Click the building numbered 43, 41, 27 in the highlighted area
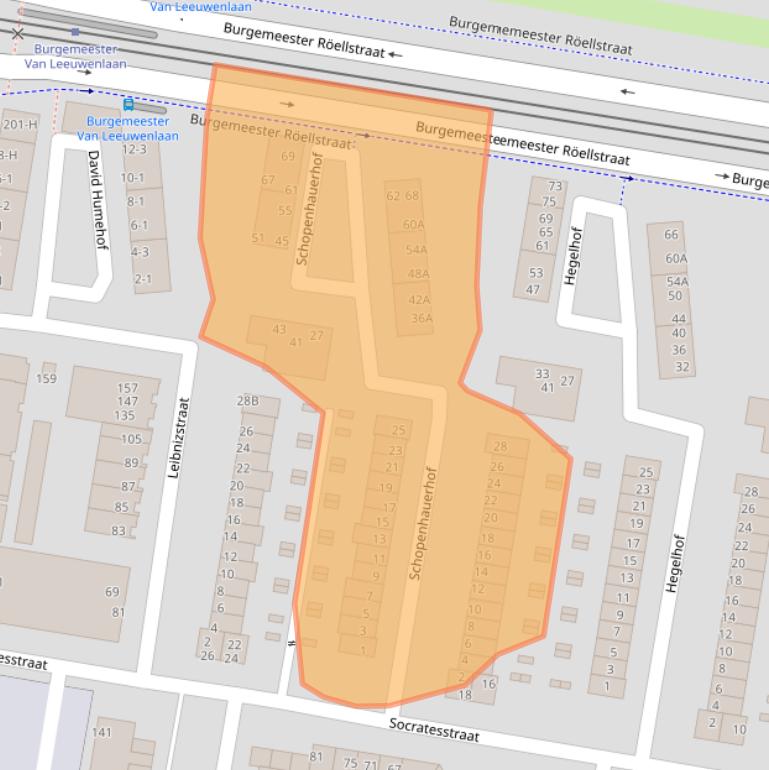Viewport: 769px width, 770px height. click(295, 337)
